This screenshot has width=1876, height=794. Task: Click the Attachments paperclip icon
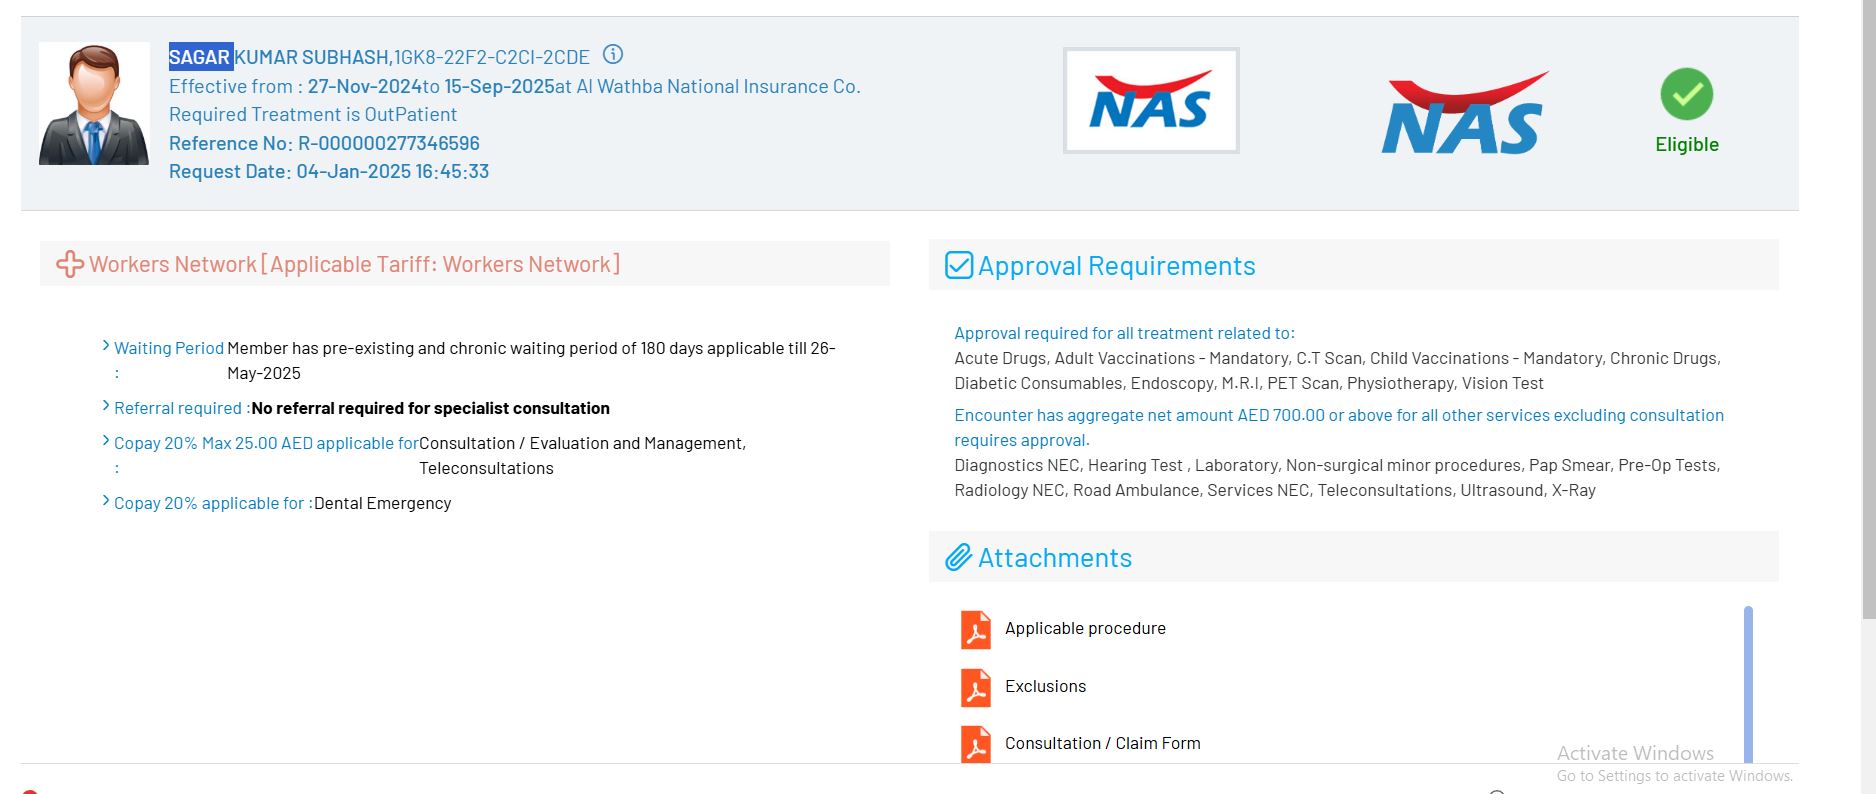959,557
